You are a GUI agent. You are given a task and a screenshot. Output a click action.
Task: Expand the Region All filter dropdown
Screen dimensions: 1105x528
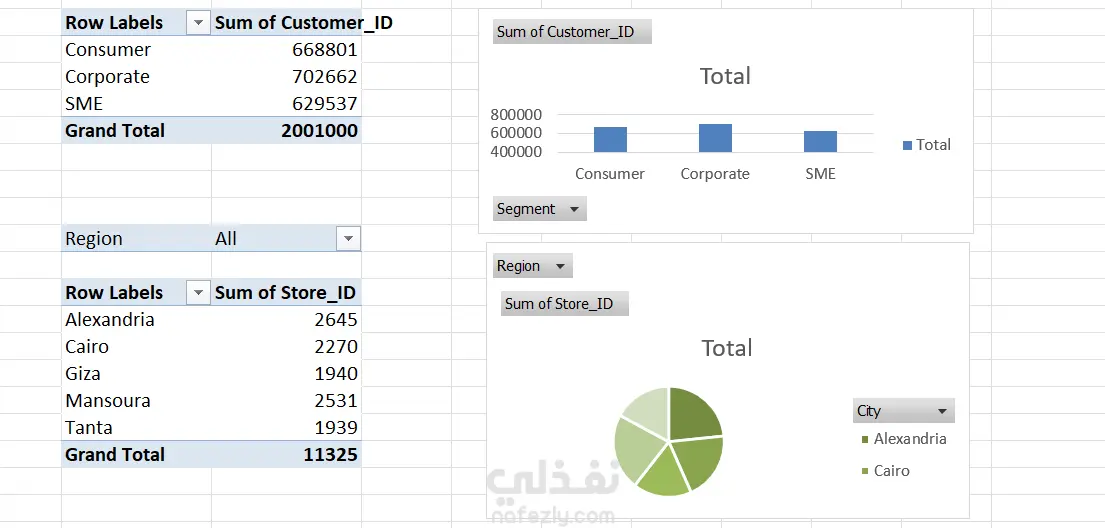point(348,238)
